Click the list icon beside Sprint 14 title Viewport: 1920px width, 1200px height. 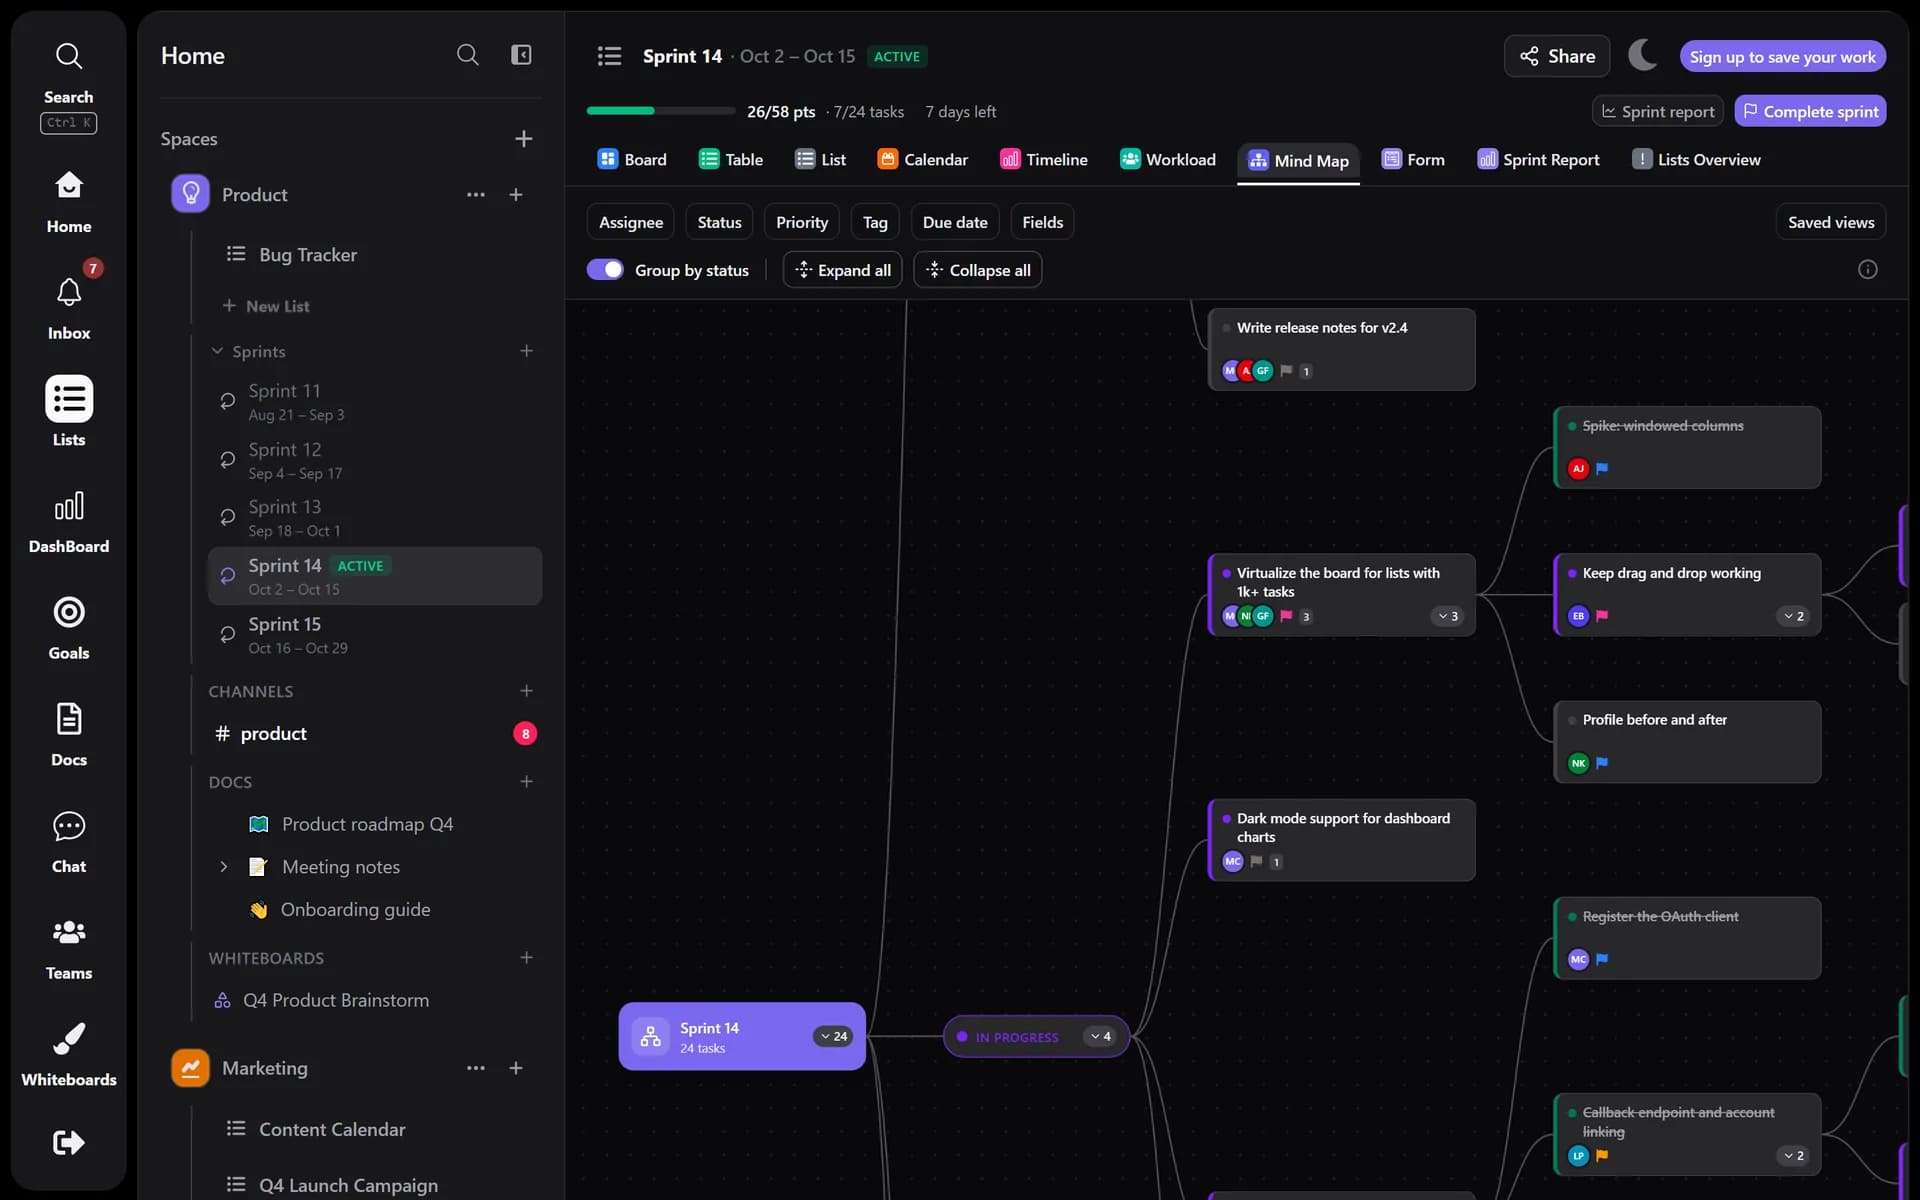[x=609, y=56]
